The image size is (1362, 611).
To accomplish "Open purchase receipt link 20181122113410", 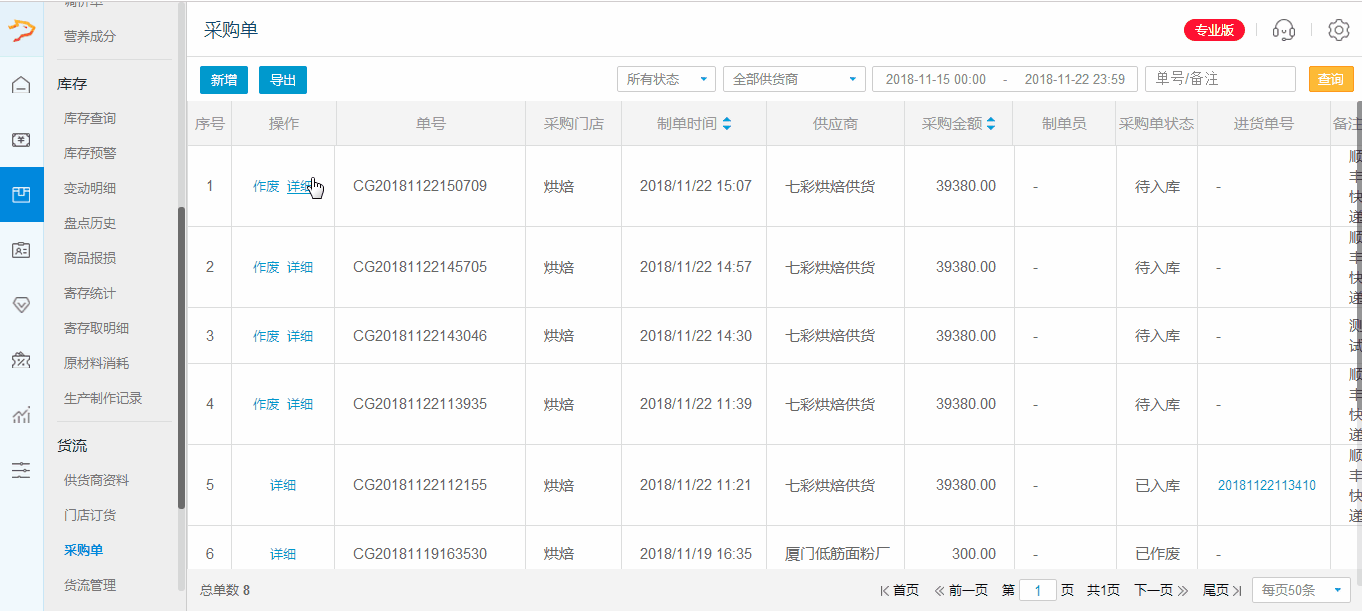I will (x=1266, y=486).
